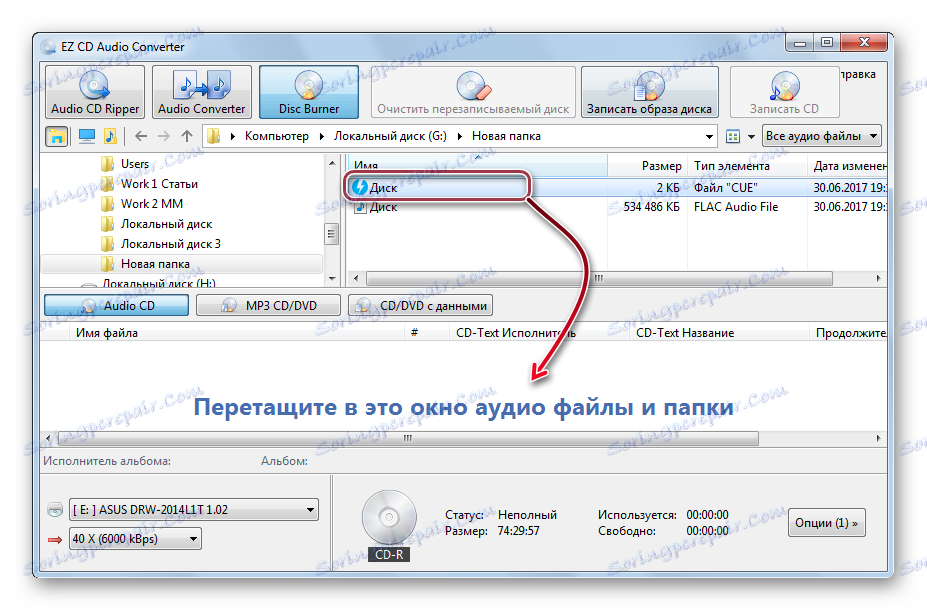Sort by Тип элемента column
Viewport: 927px width, 611px height.
747,166
